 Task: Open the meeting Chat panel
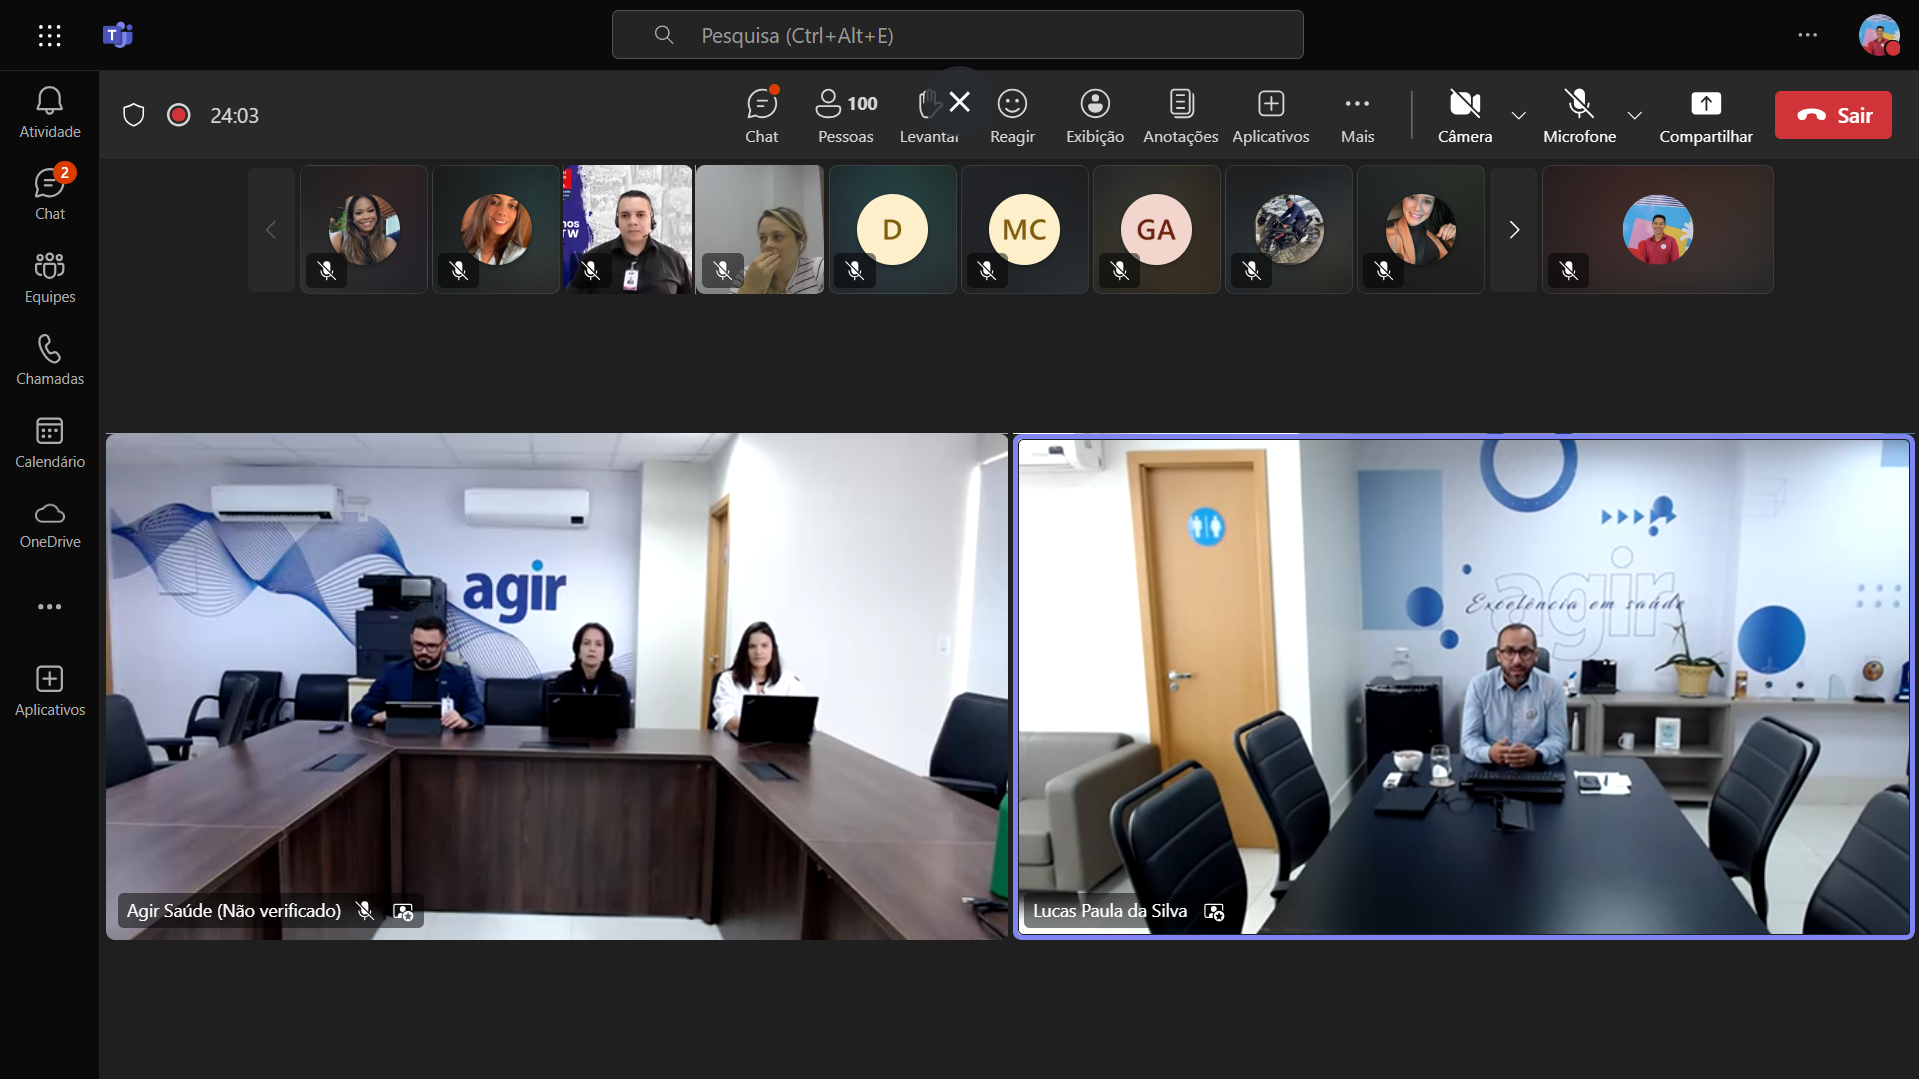coord(761,115)
